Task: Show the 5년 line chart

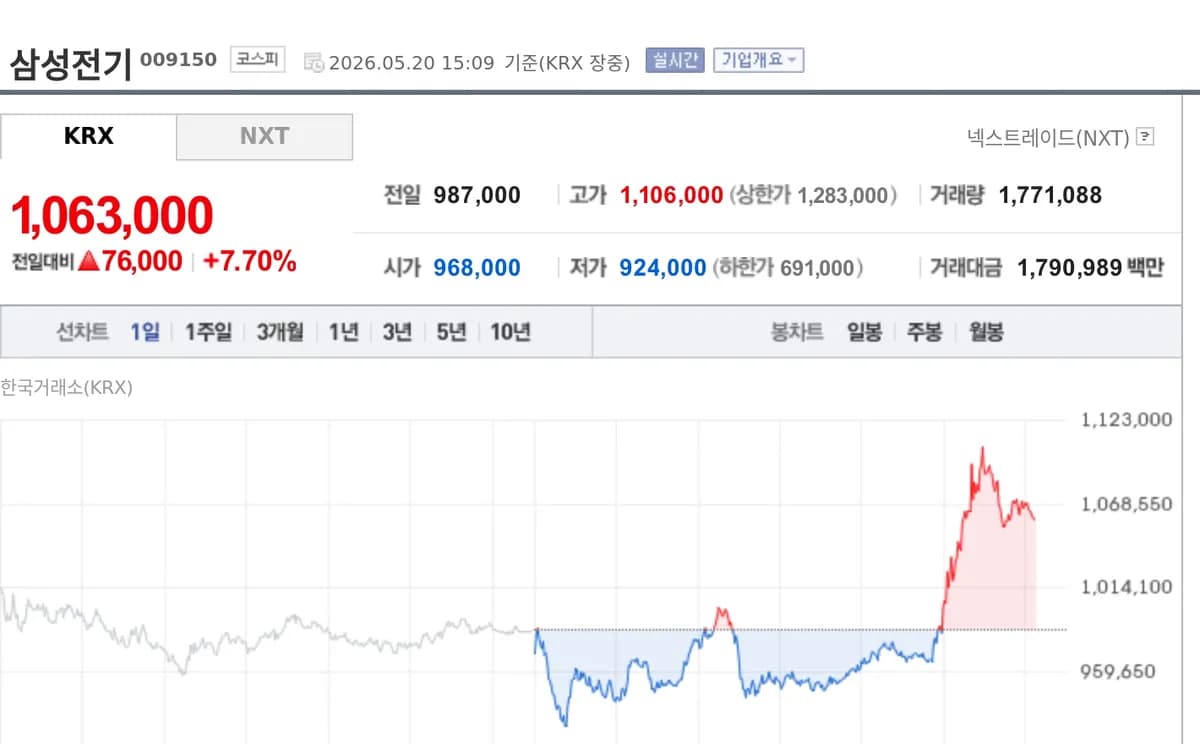Action: [451, 332]
